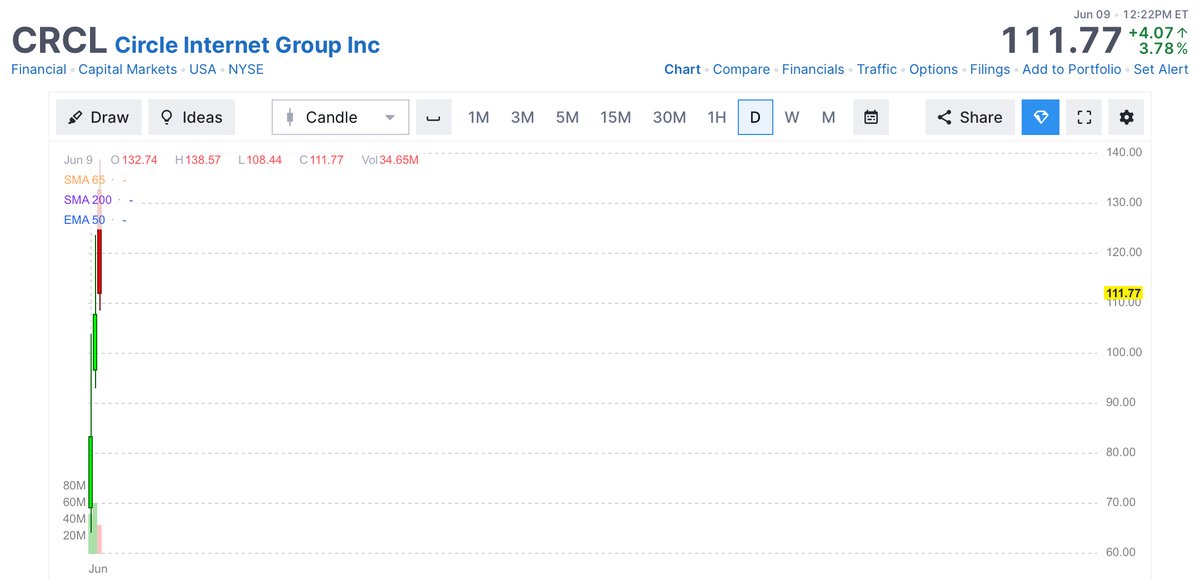The height and width of the screenshot is (580, 1200).
Task: Open the Draw tools
Action: 98,117
